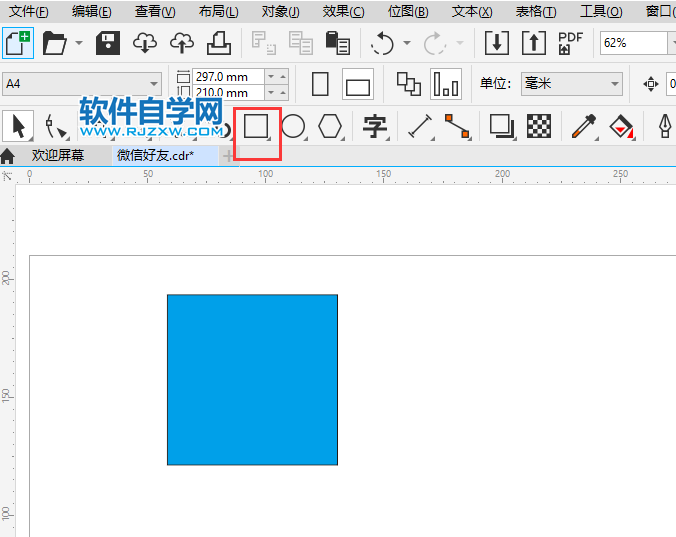
Task: Click the Cut icon in the toolbar
Action: click(264, 43)
